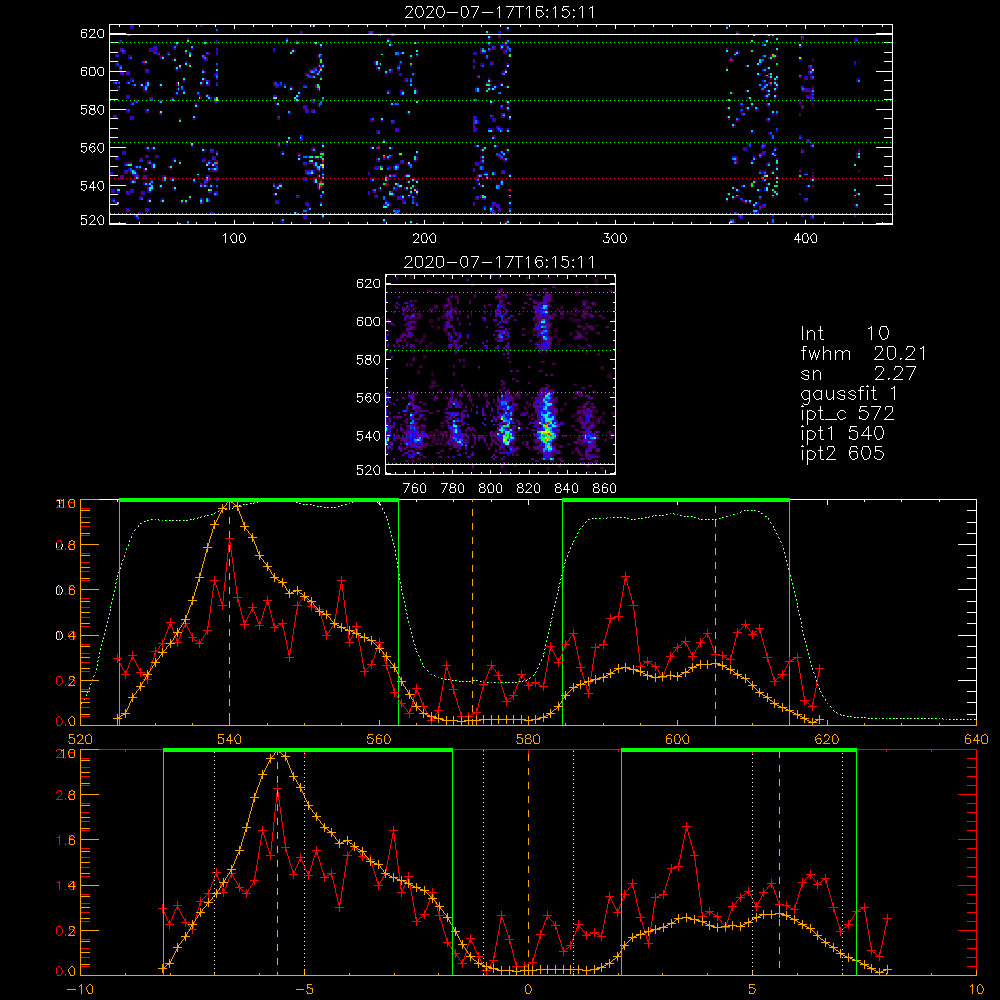
Task: Click x-axis label '10' of bottom plot
Action: coord(976,990)
